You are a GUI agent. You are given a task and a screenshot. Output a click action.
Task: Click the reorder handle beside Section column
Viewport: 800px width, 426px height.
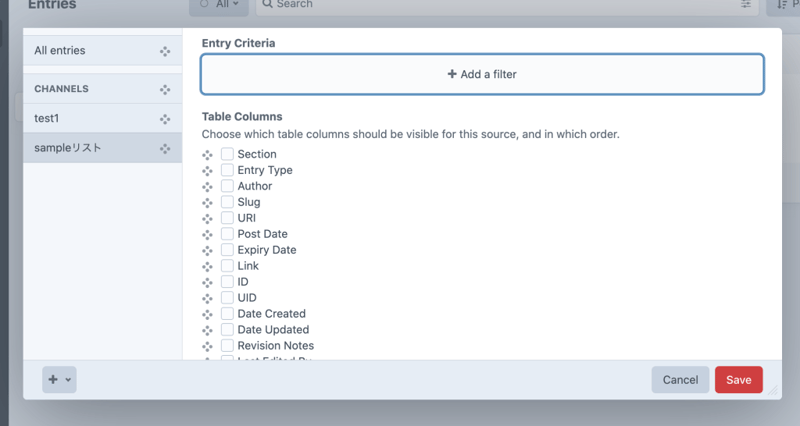[x=207, y=155]
